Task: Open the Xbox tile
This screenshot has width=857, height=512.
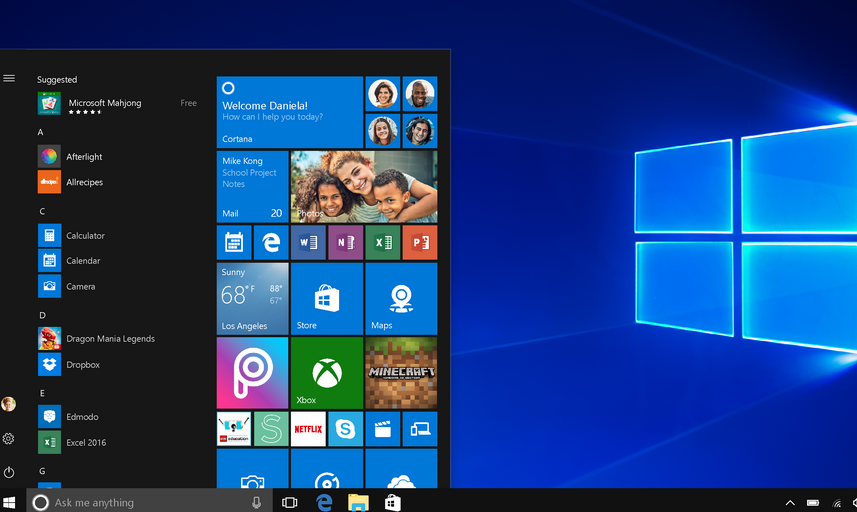Action: pos(327,373)
